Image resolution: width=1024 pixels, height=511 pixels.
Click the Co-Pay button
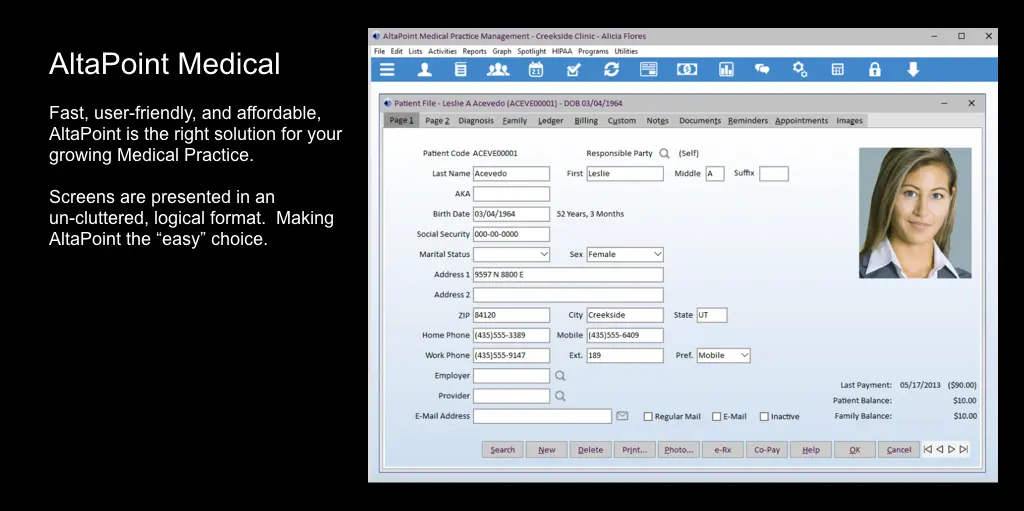point(767,450)
